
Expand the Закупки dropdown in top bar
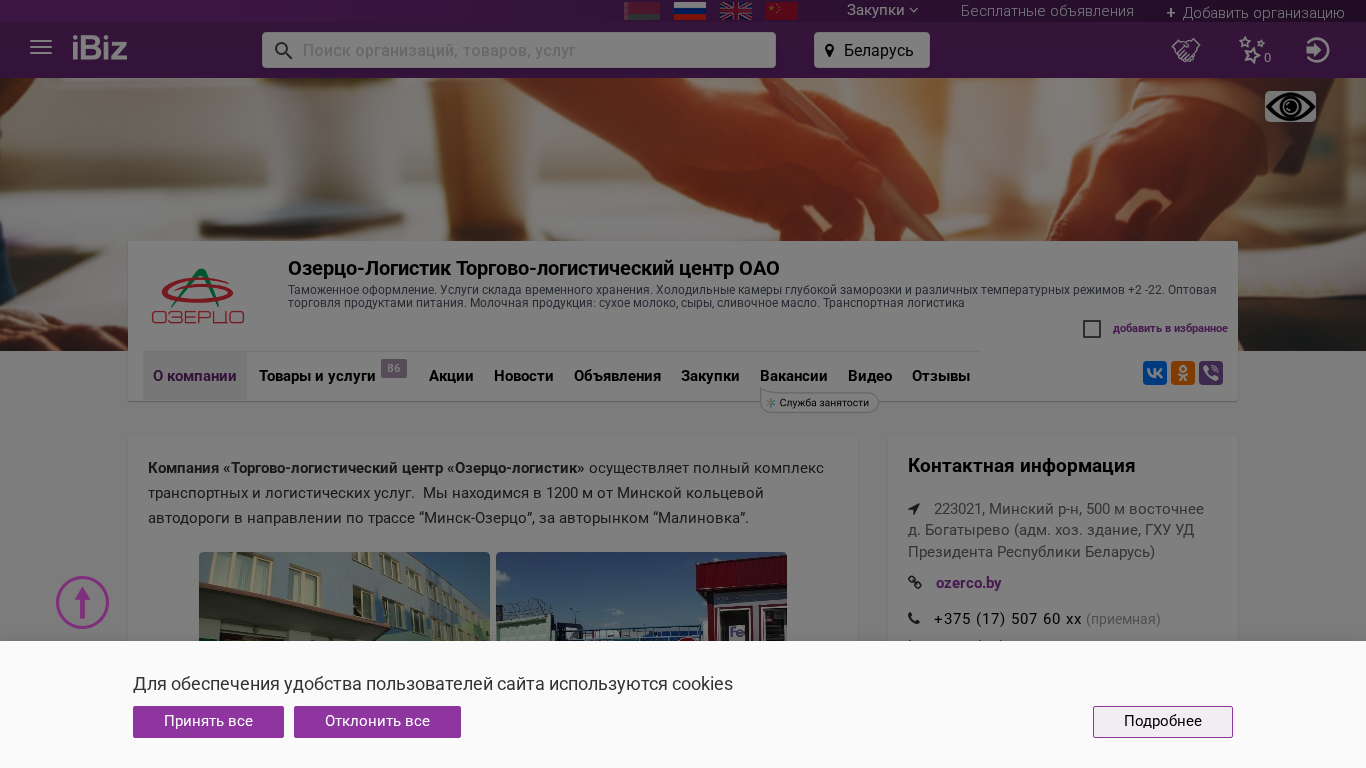click(882, 10)
